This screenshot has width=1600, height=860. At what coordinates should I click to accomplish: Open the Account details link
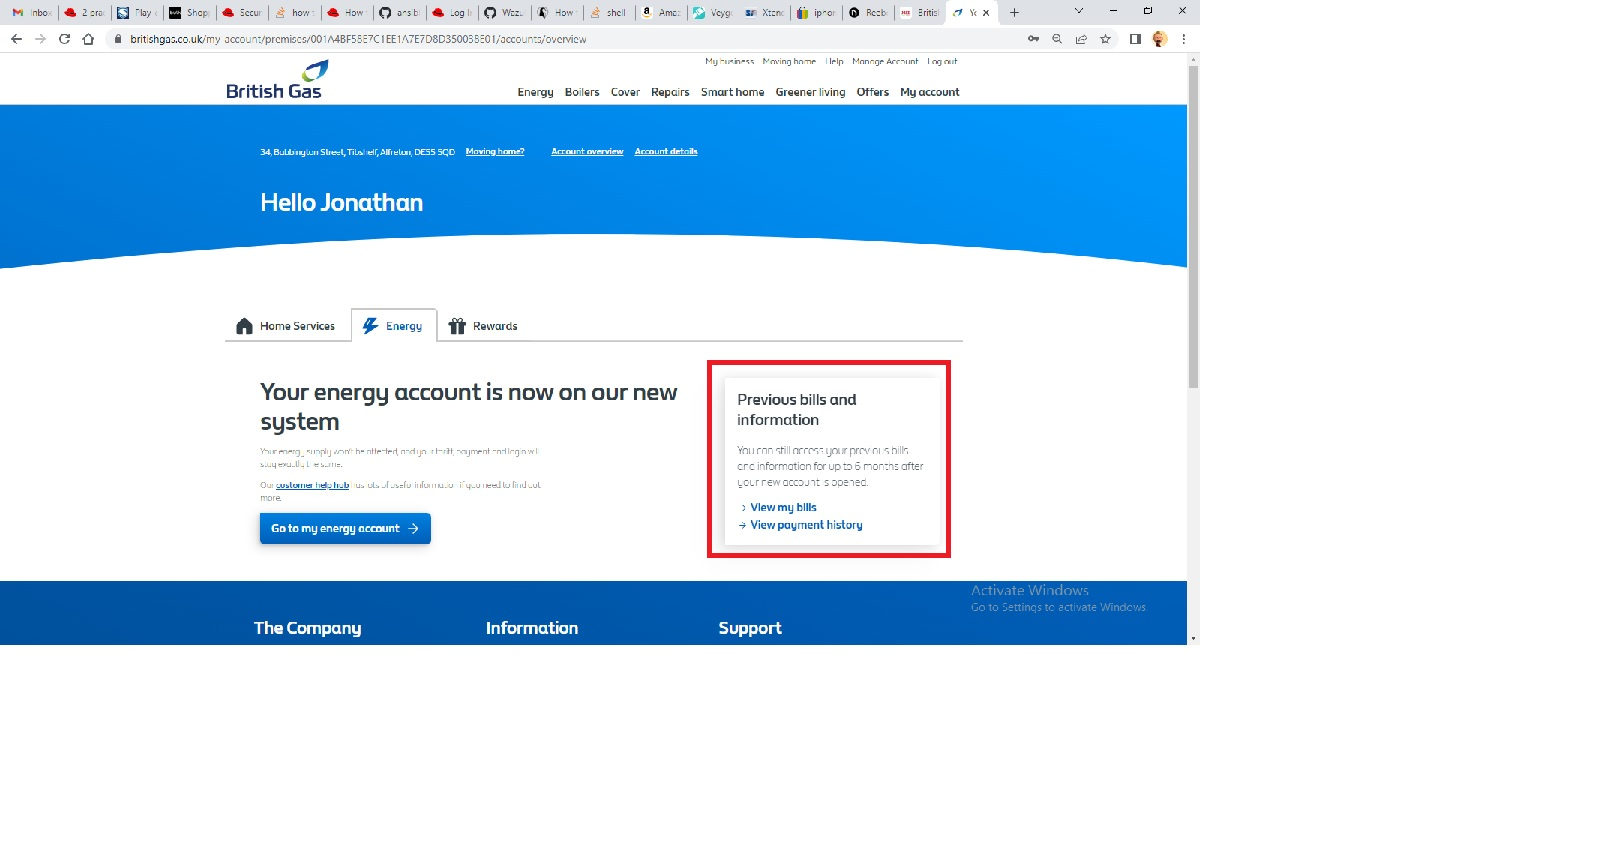pyautogui.click(x=666, y=152)
